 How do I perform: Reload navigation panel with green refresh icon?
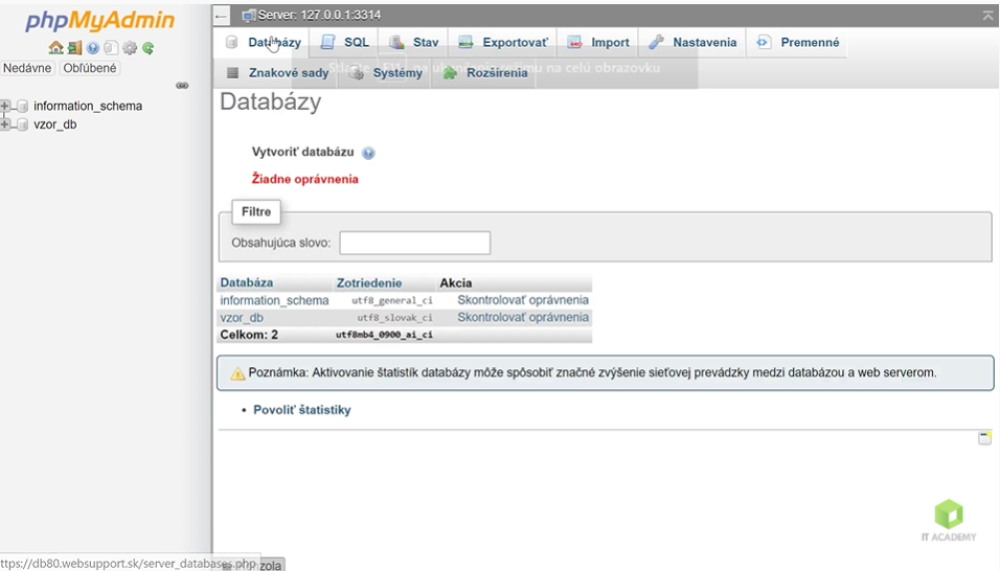click(148, 48)
